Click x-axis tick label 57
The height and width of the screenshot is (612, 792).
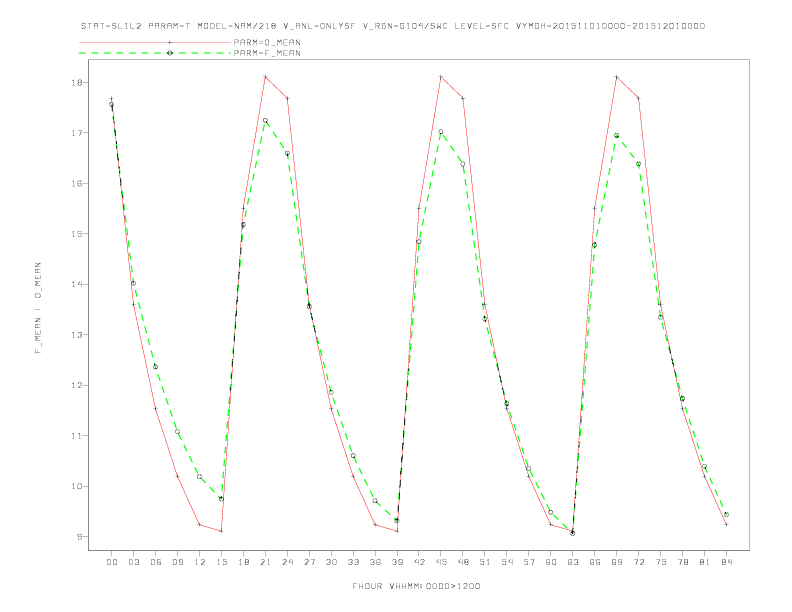tap(529, 562)
